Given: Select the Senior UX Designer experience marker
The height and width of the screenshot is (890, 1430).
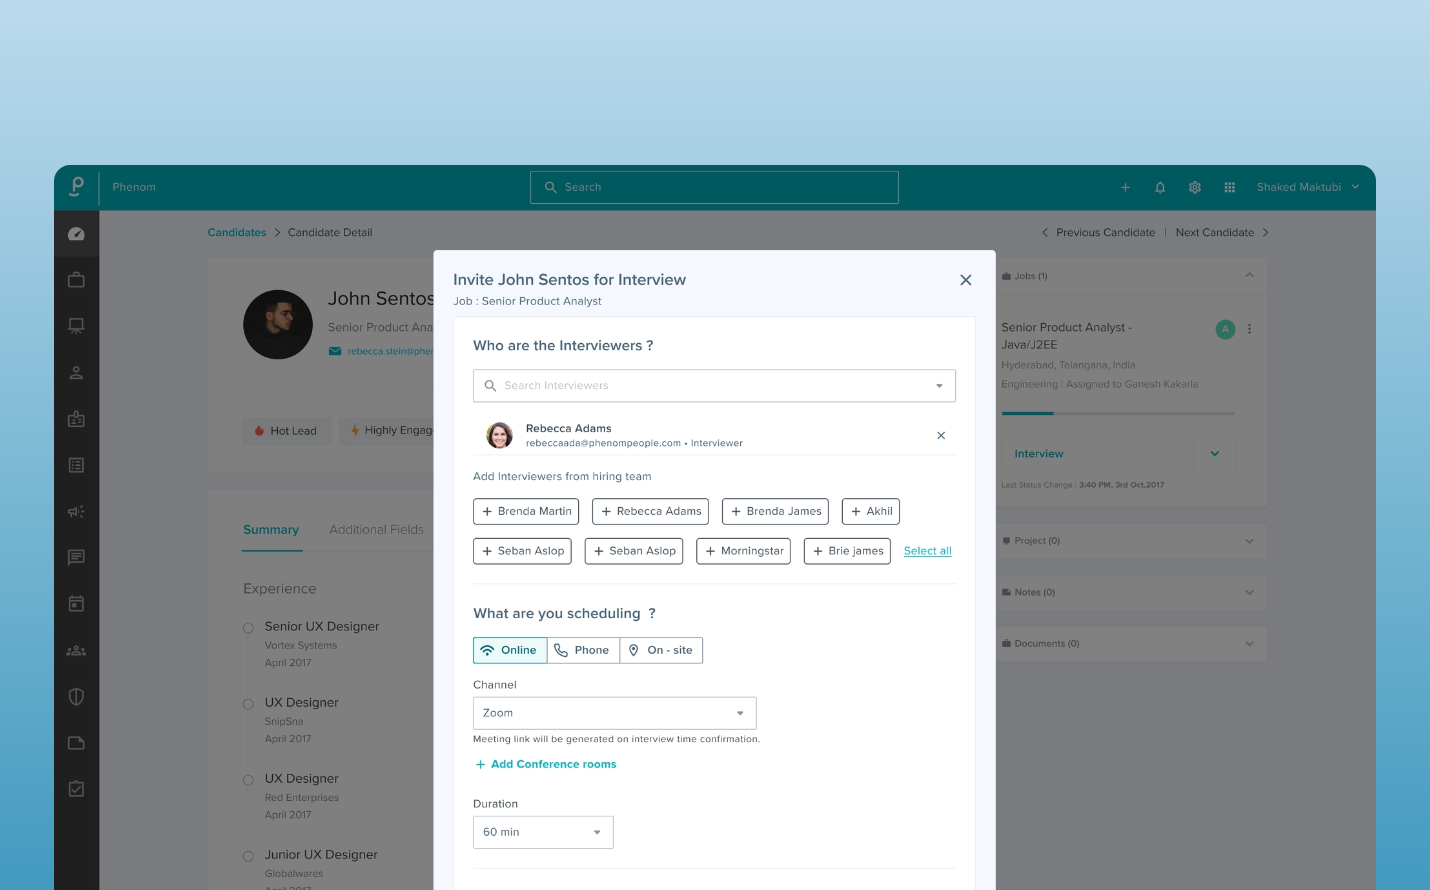Looking at the screenshot, I should click(x=248, y=628).
